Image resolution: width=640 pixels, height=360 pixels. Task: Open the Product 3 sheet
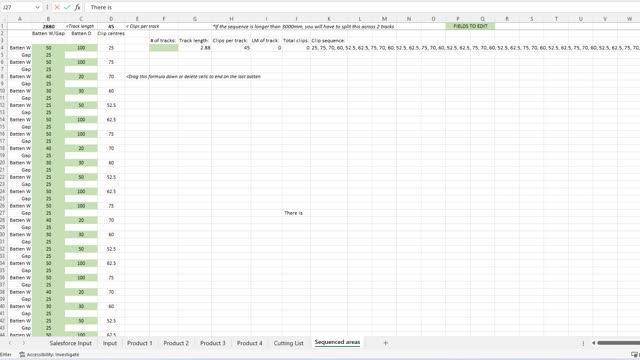point(213,343)
